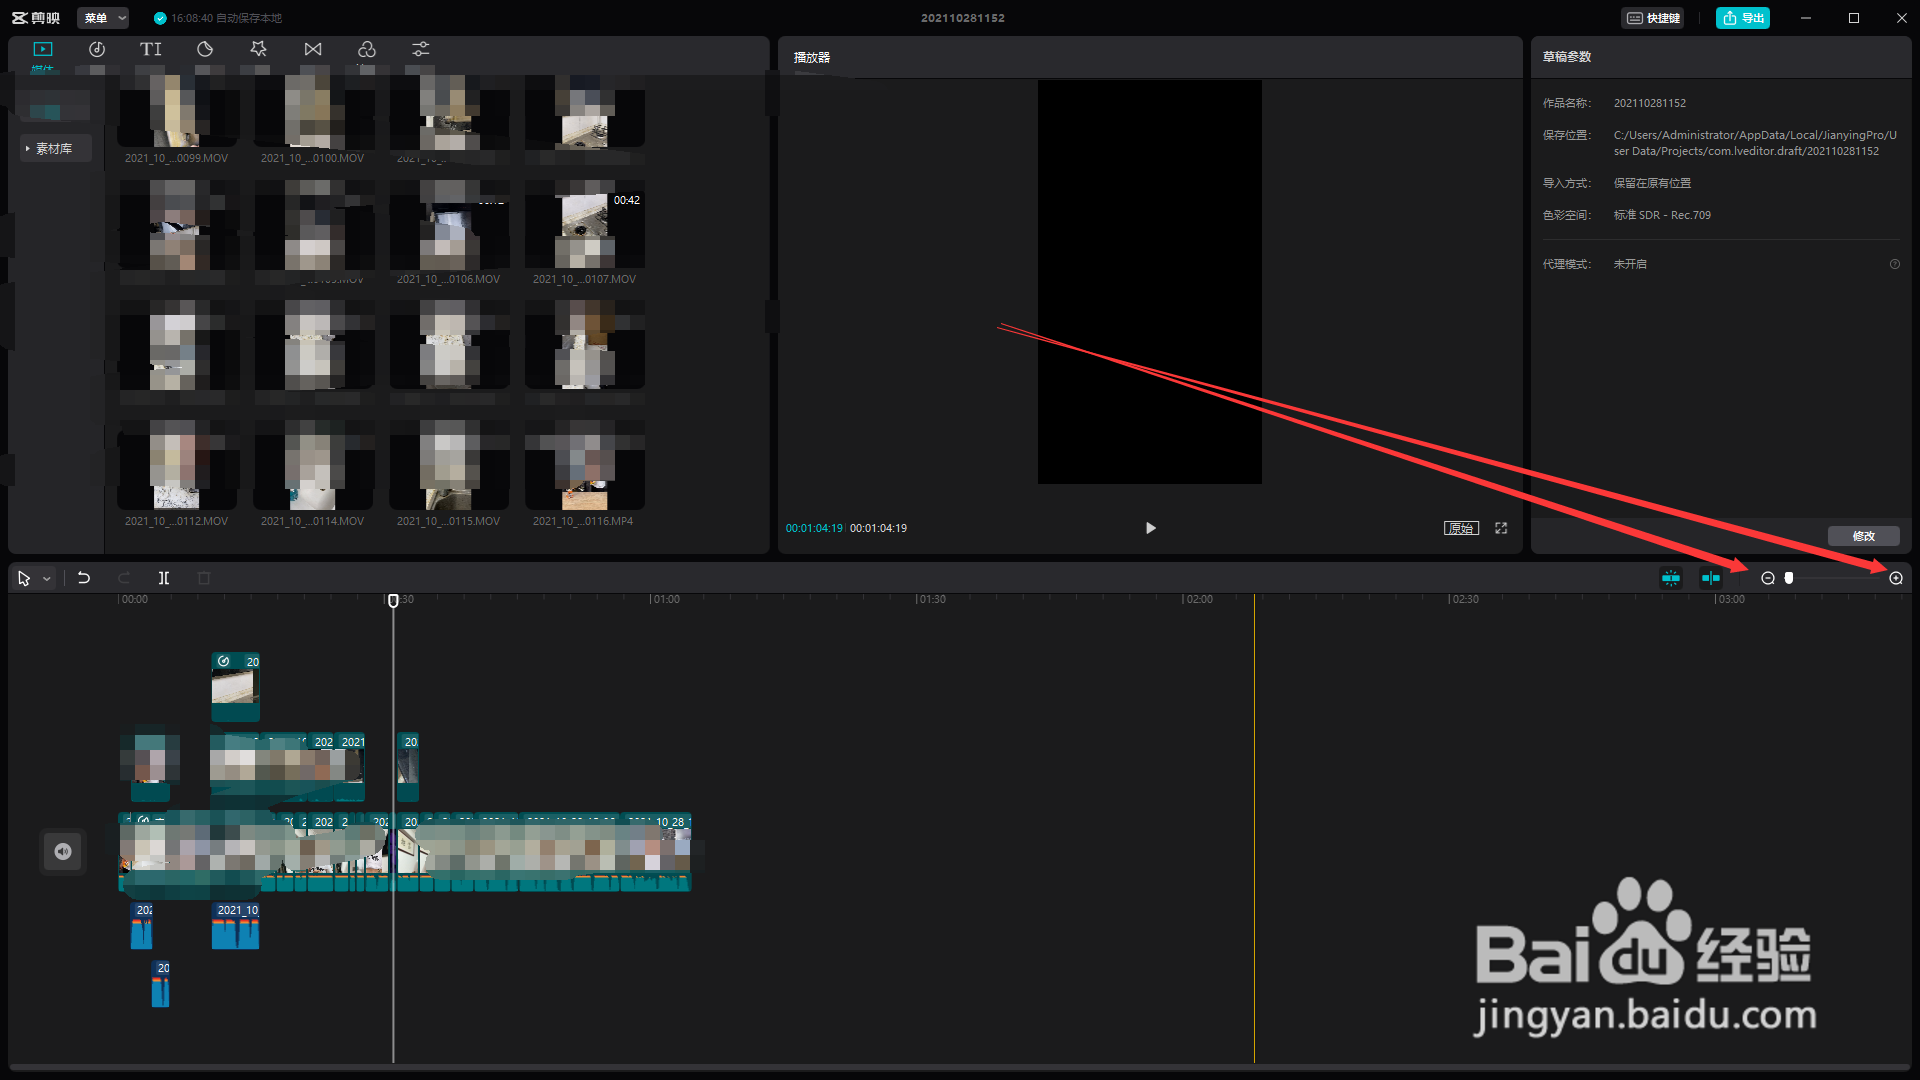Open the Stickers tab icon
The height and width of the screenshot is (1080, 1920).
(x=205, y=49)
